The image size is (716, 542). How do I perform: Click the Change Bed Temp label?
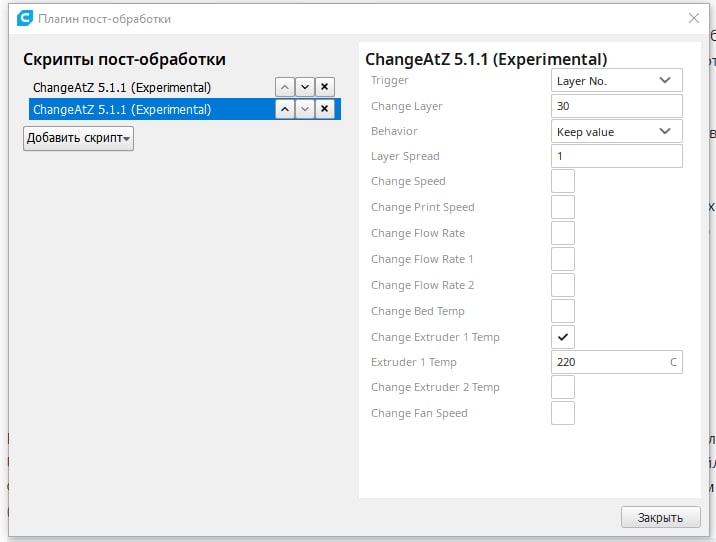pos(418,311)
